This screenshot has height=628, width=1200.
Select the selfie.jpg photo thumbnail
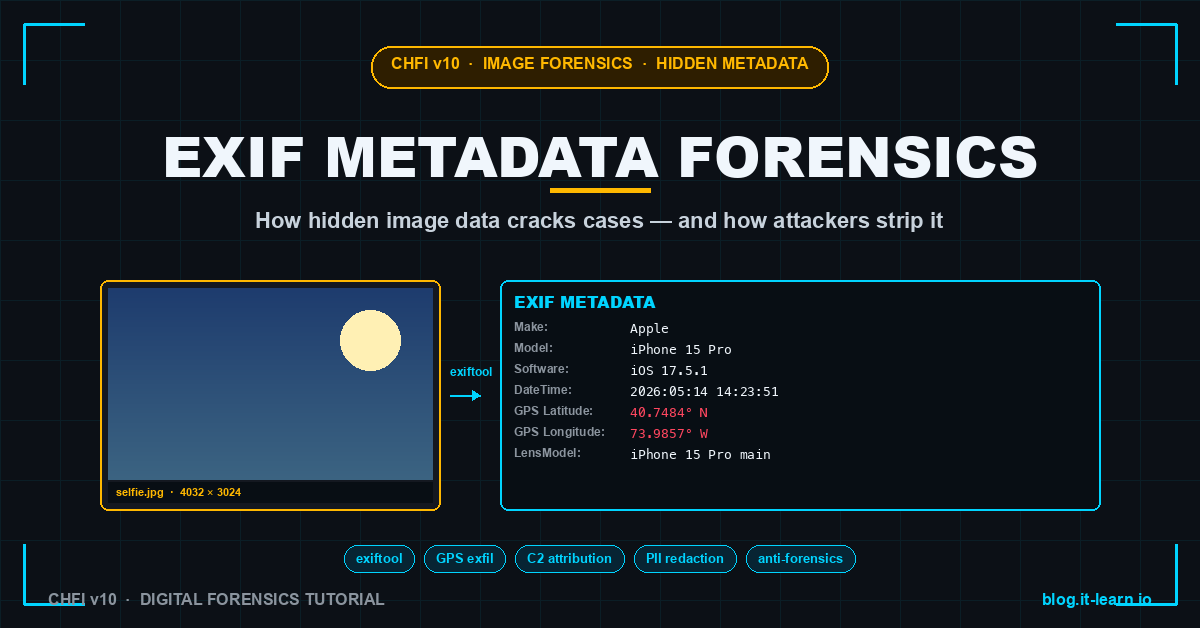[x=270, y=395]
